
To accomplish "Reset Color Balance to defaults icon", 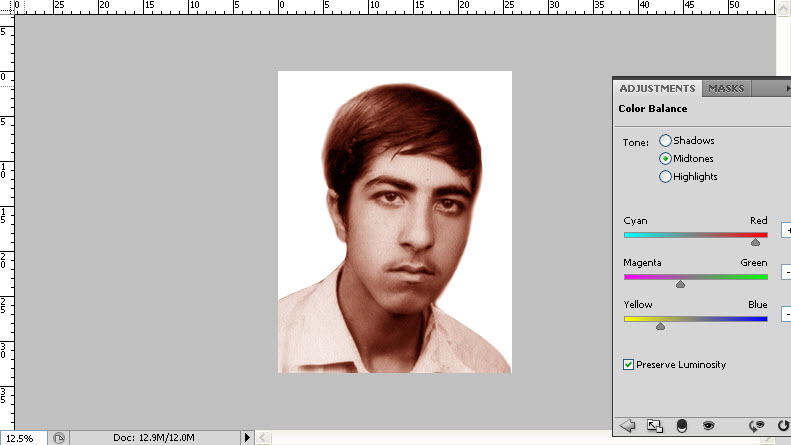I will point(783,426).
